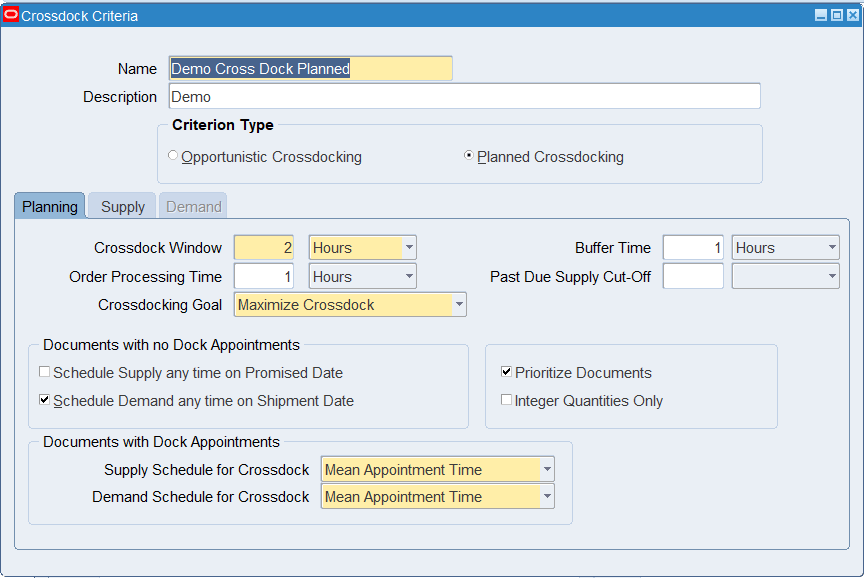The height and width of the screenshot is (578, 864).
Task: Click the Past Due Supply Cut-Off field
Action: (693, 277)
